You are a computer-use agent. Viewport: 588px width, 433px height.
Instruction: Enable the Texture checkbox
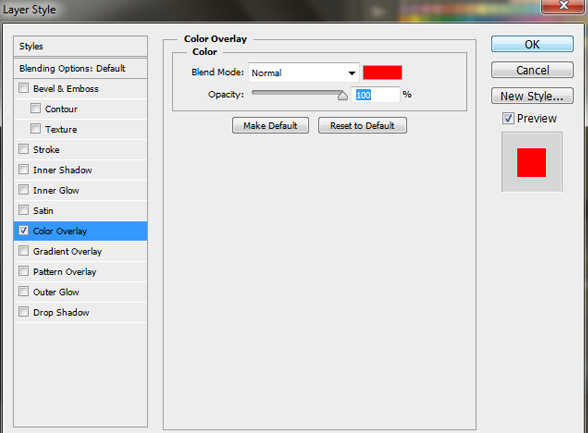(x=35, y=129)
